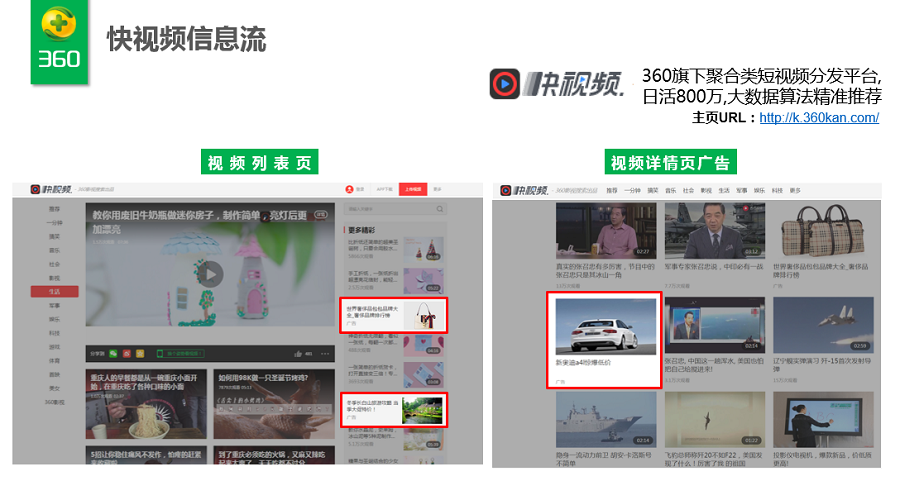Select 社会 in the list page sidebar
This screenshot has width=900, height=500.
pyautogui.click(x=55, y=264)
